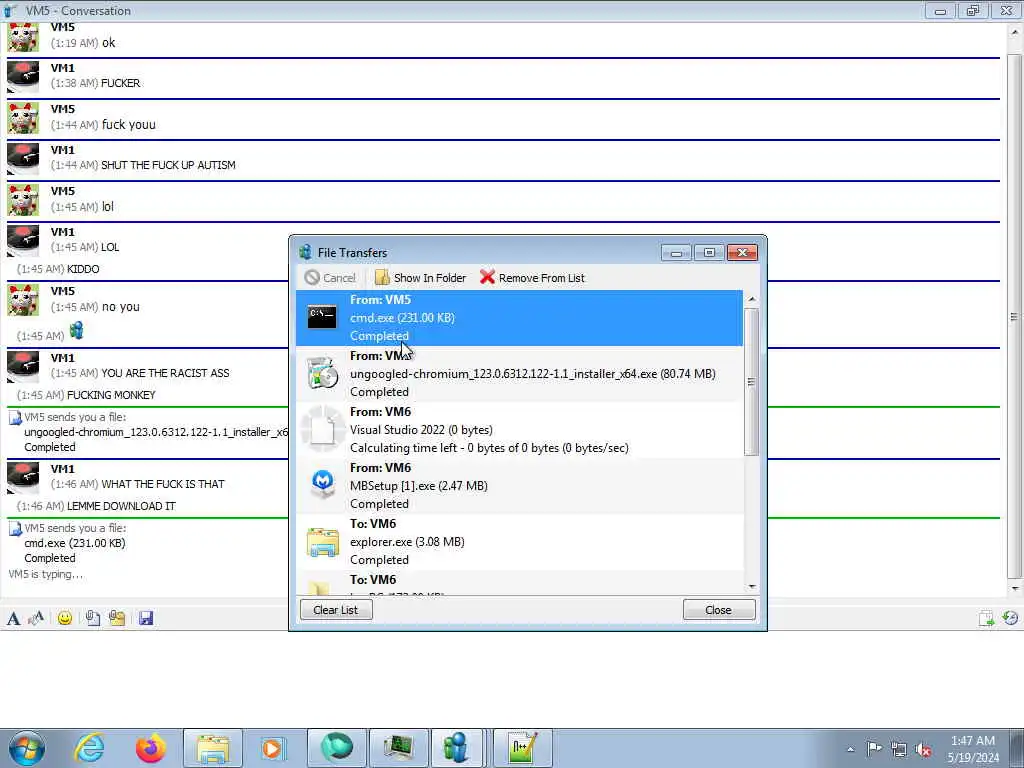1024x768 pixels.
Task: Select the explorer.exe transfer to VM6
Action: pyautogui.click(x=519, y=542)
